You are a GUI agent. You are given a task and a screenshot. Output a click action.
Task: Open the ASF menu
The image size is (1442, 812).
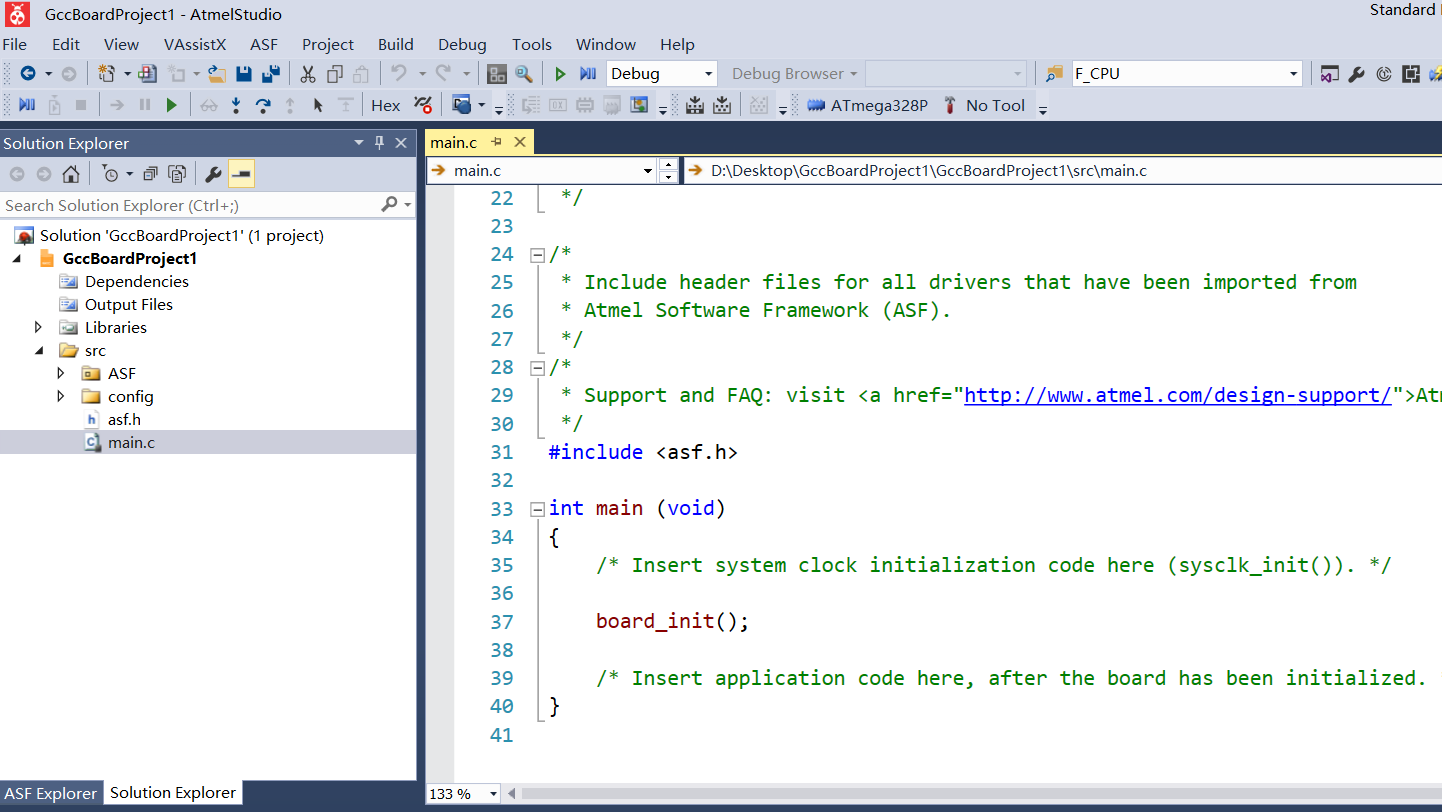[x=264, y=44]
